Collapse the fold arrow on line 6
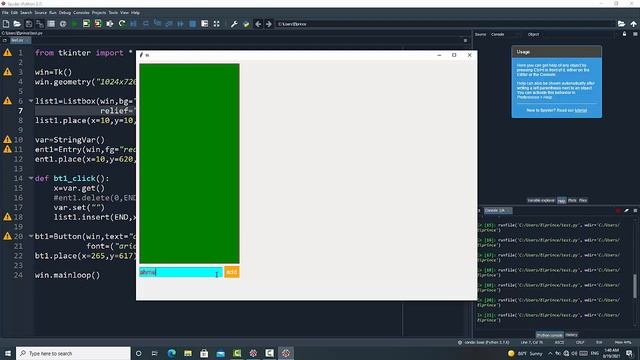Viewport: 640px width, 360px height. pyautogui.click(x=31, y=100)
